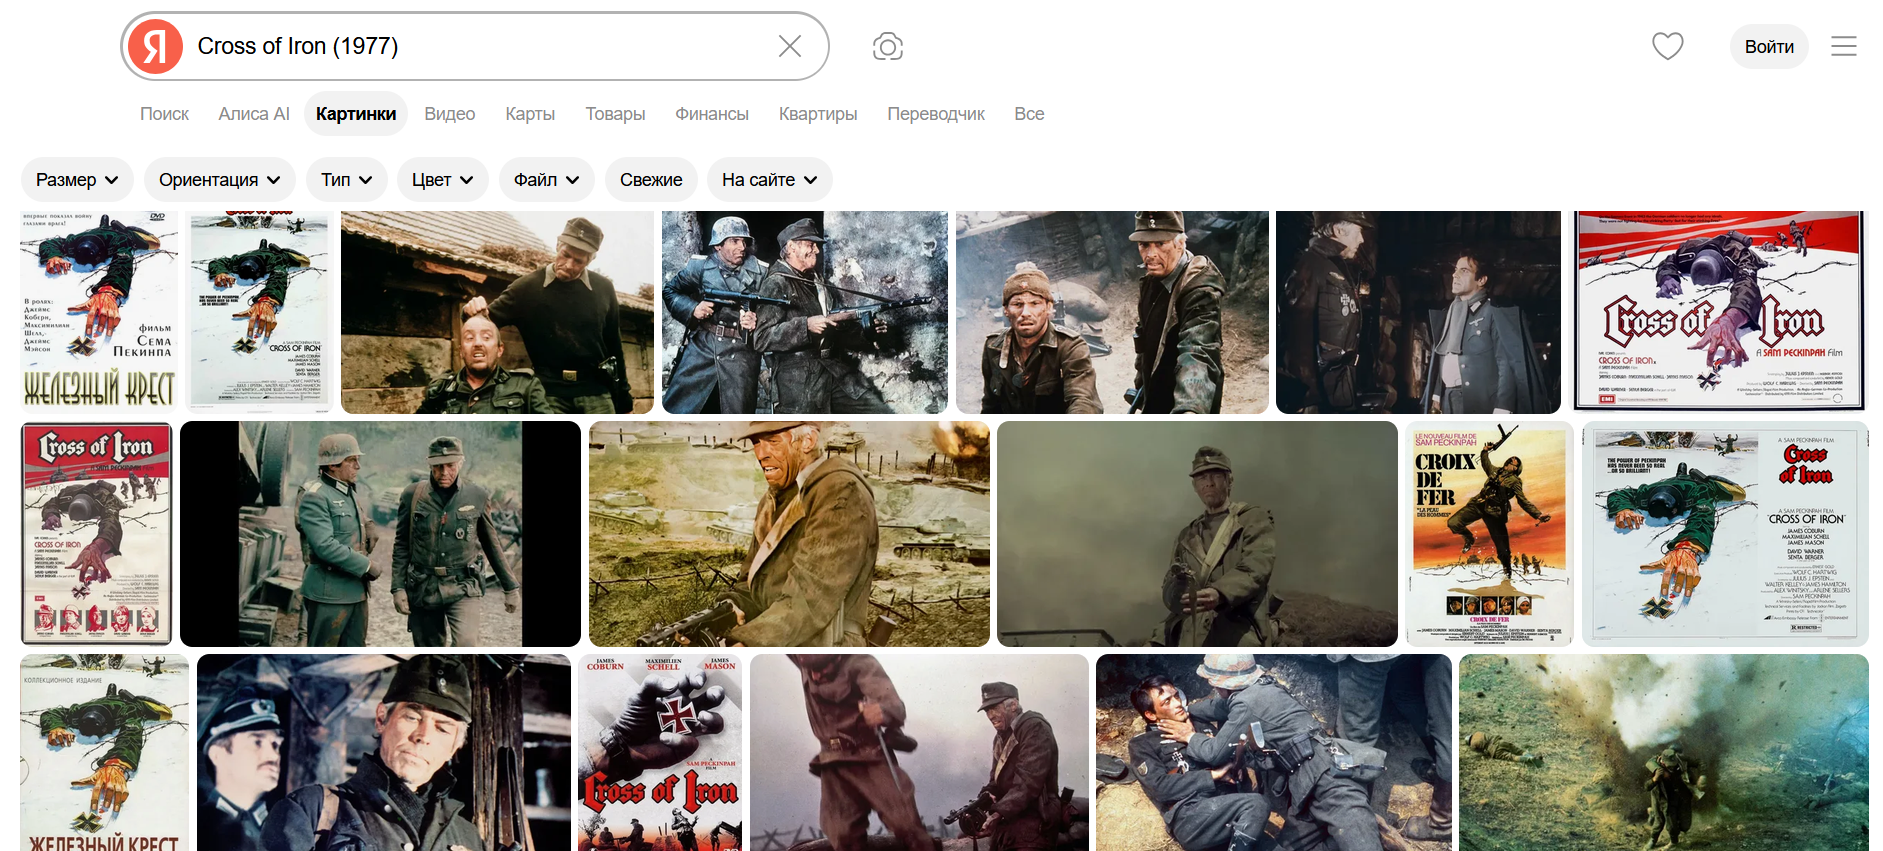Open the Цвет filter dropdown
Screen dimensions: 1883x851
(443, 180)
